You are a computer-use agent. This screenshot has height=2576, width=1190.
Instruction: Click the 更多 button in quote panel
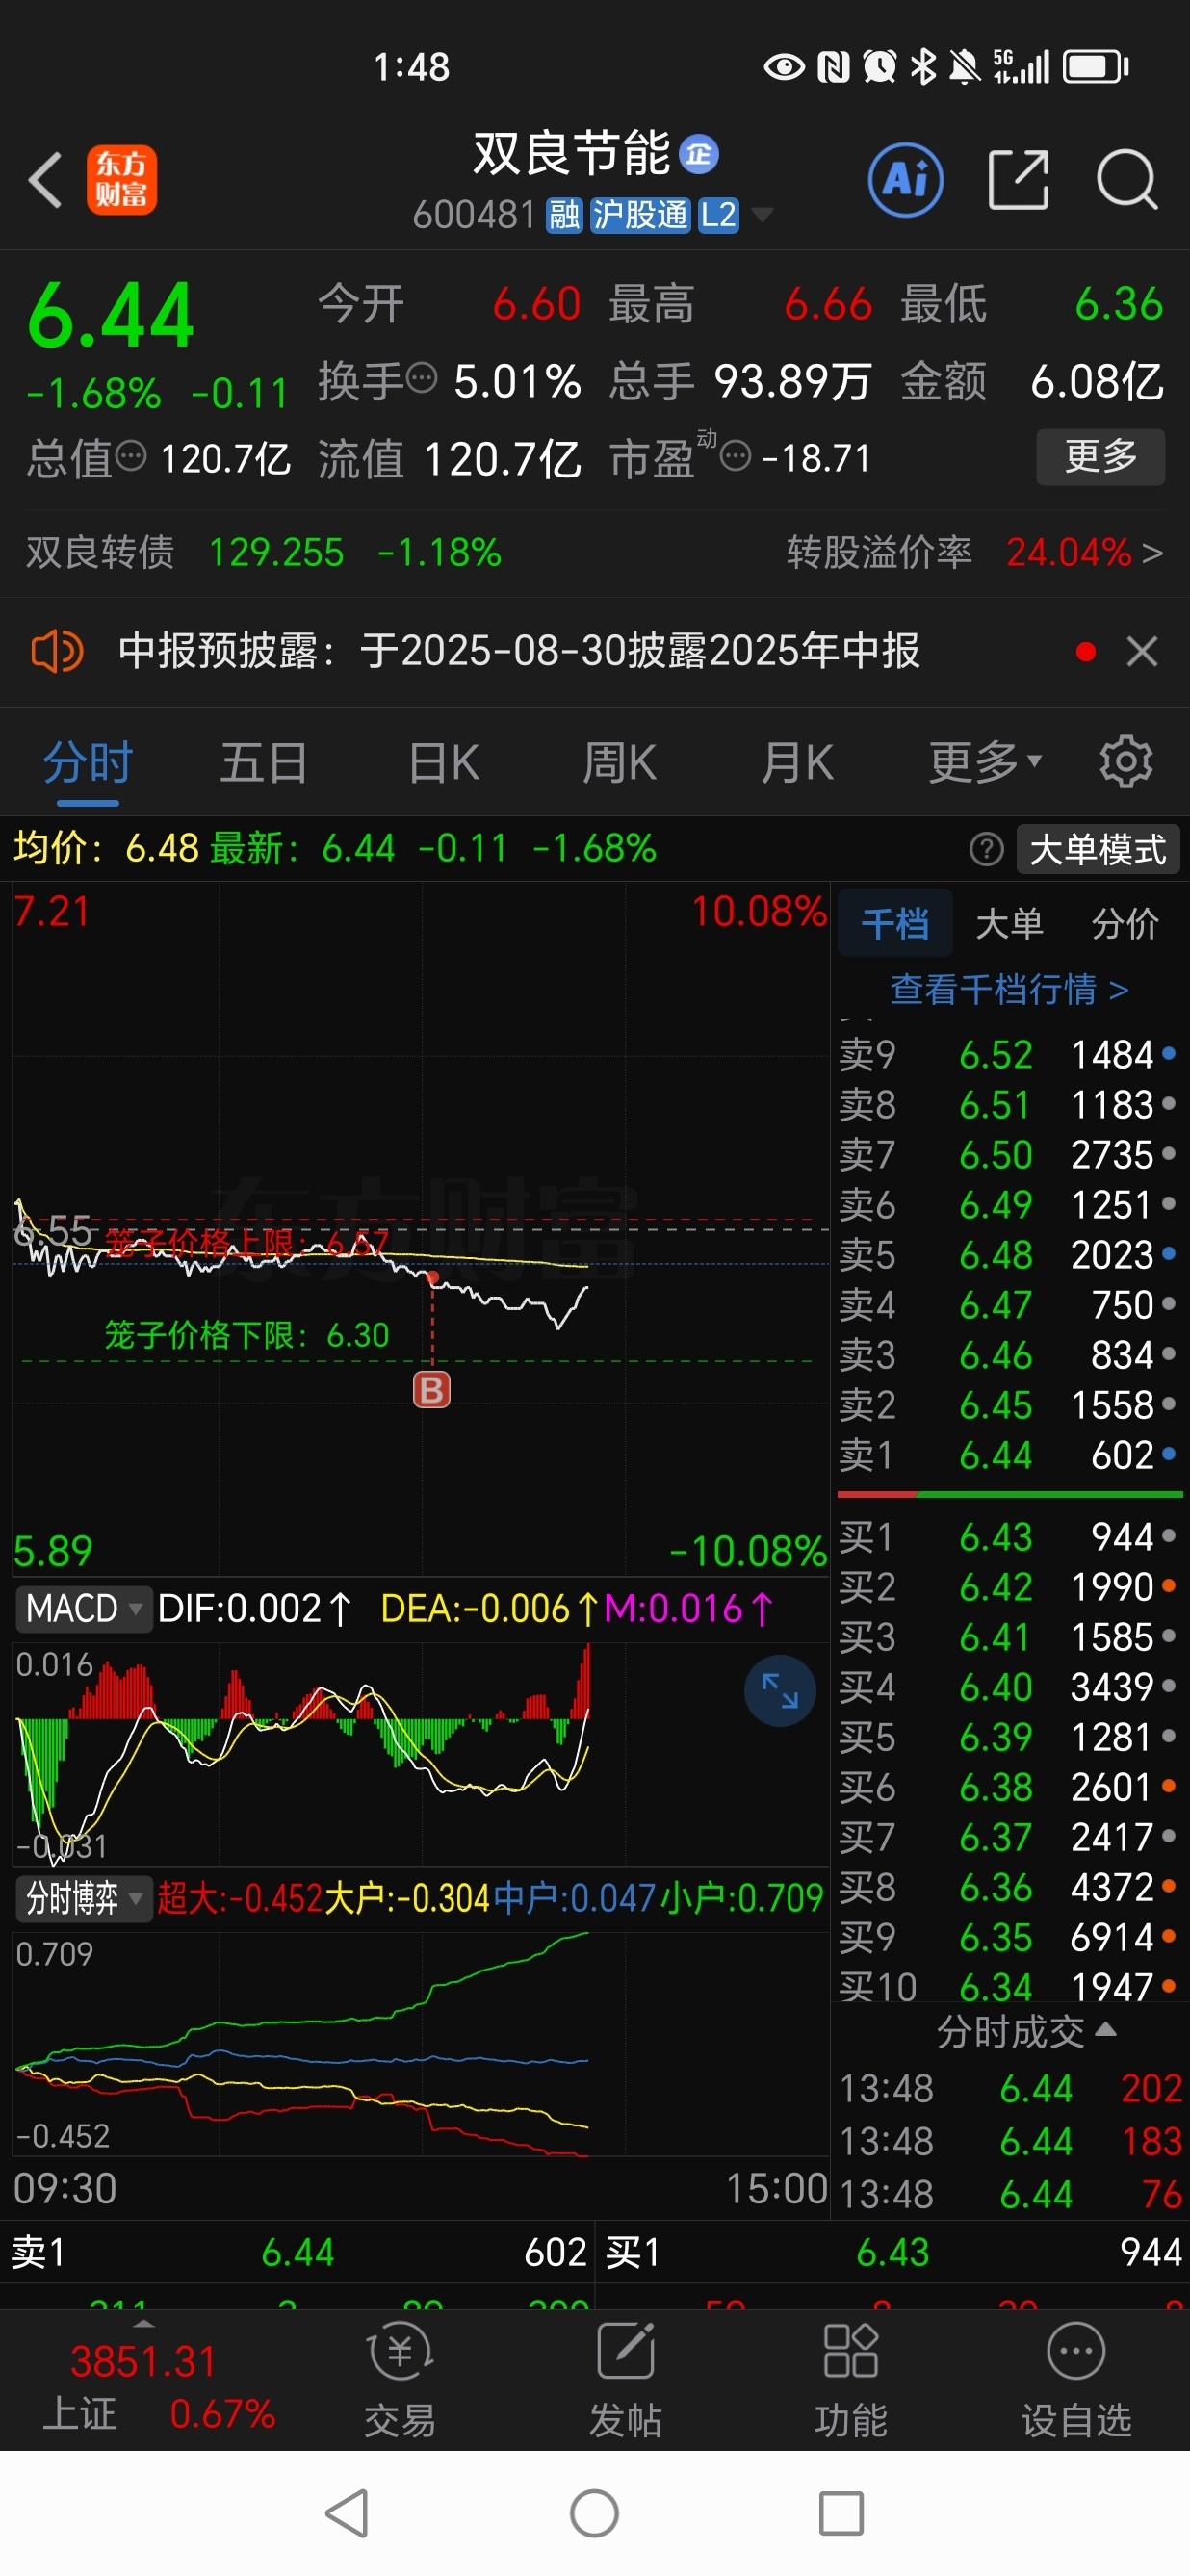(1100, 457)
